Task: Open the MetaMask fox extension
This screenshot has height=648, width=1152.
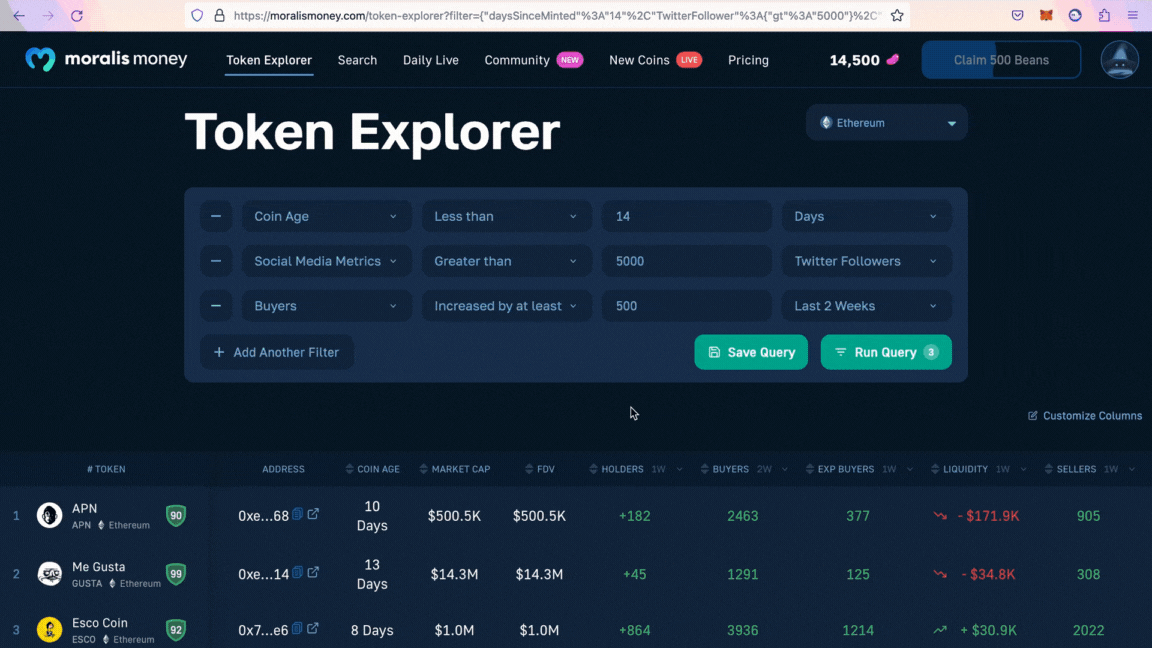Action: tap(1046, 15)
